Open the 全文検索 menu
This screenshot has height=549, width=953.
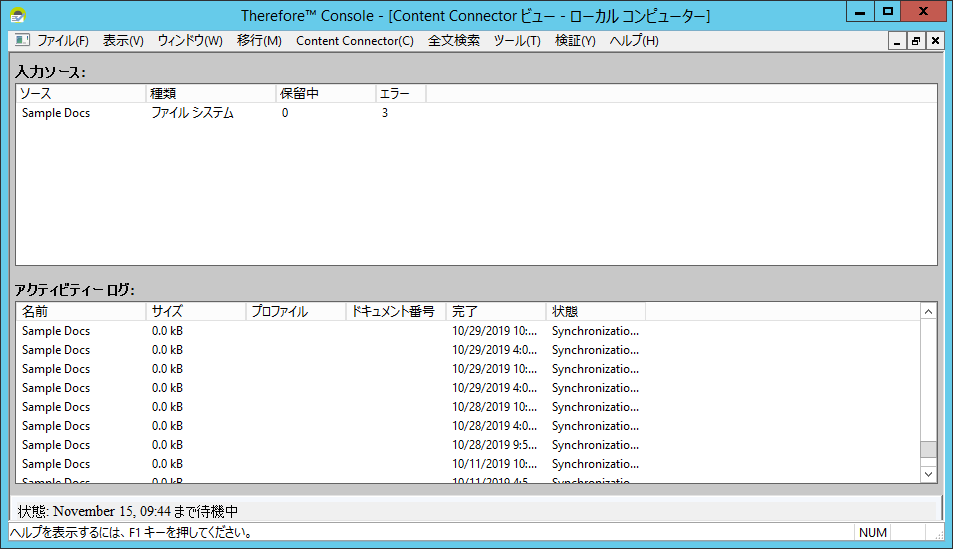click(x=453, y=41)
